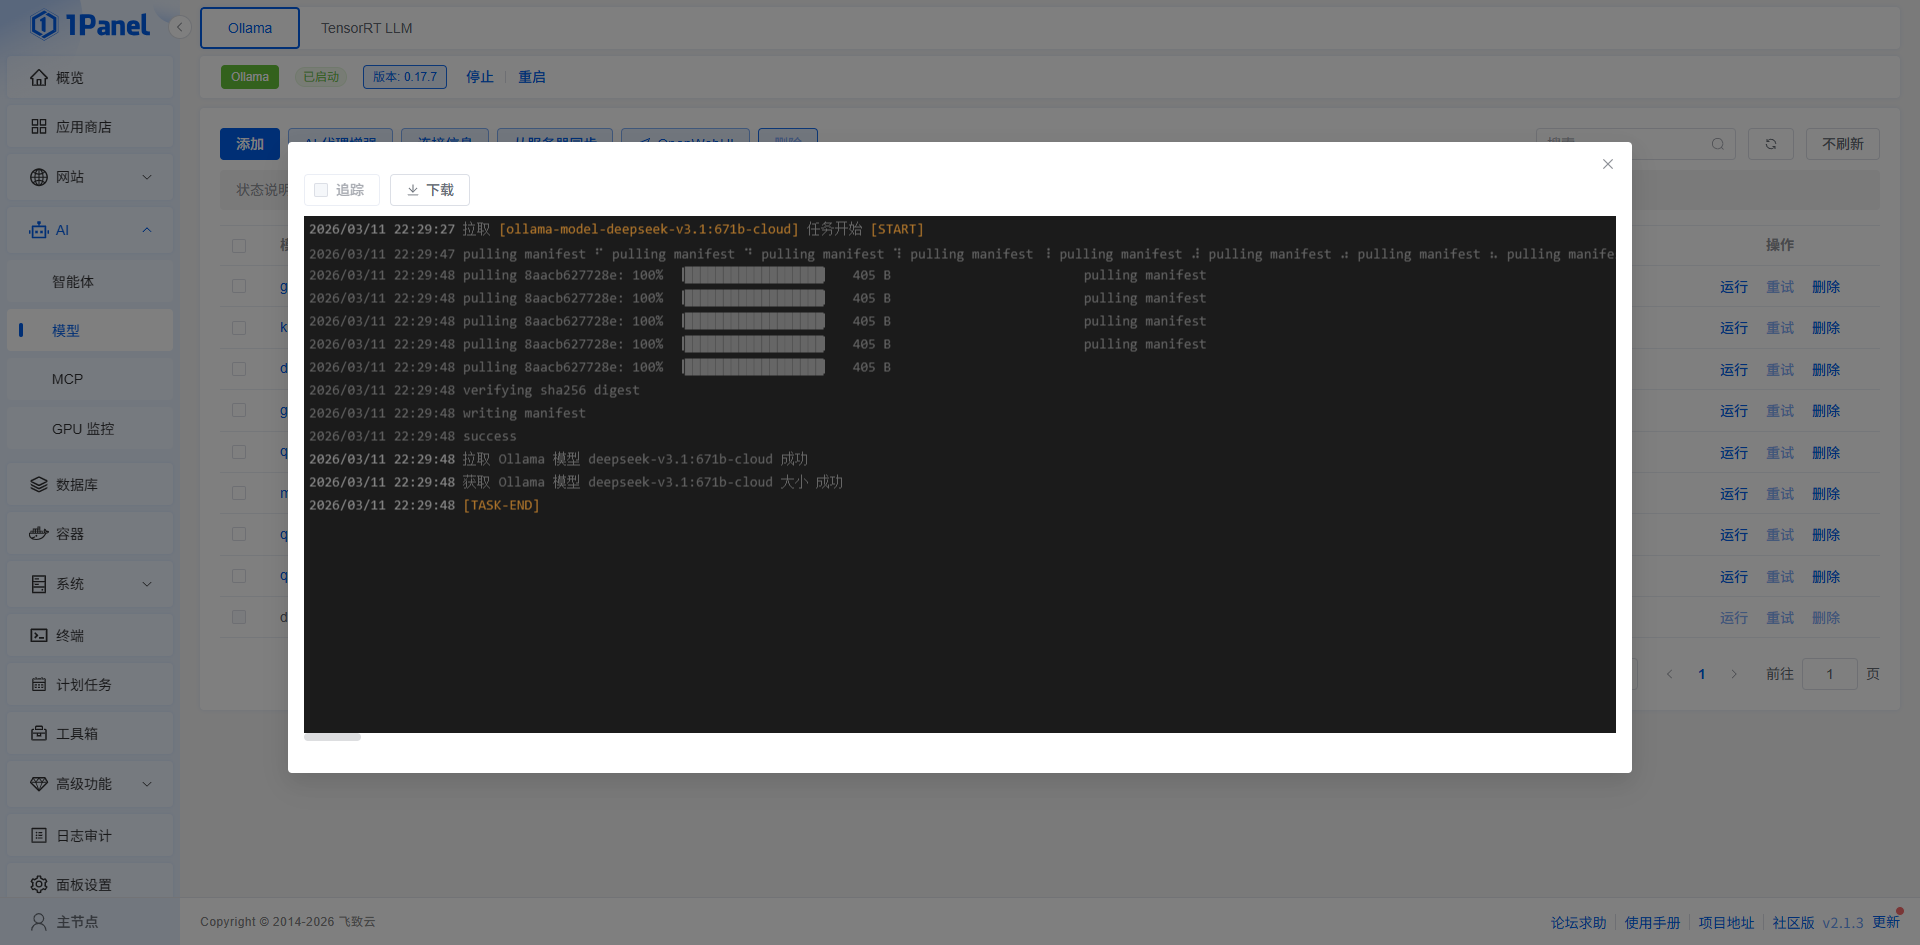Check the third model row checkbox

click(x=239, y=370)
